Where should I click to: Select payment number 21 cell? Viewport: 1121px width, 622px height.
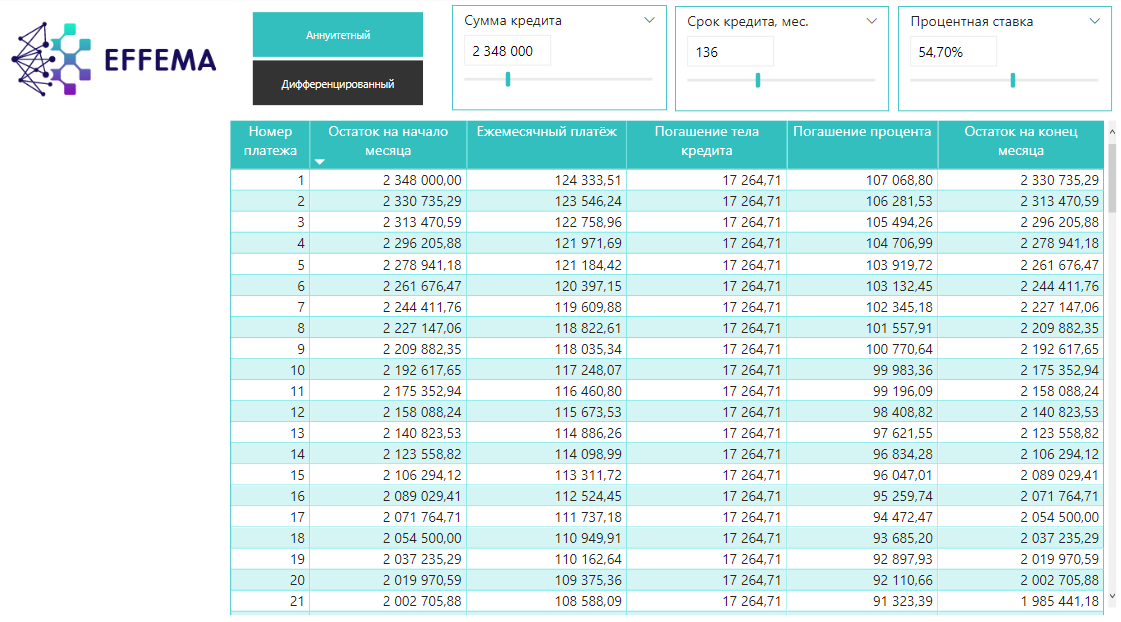pyautogui.click(x=270, y=601)
